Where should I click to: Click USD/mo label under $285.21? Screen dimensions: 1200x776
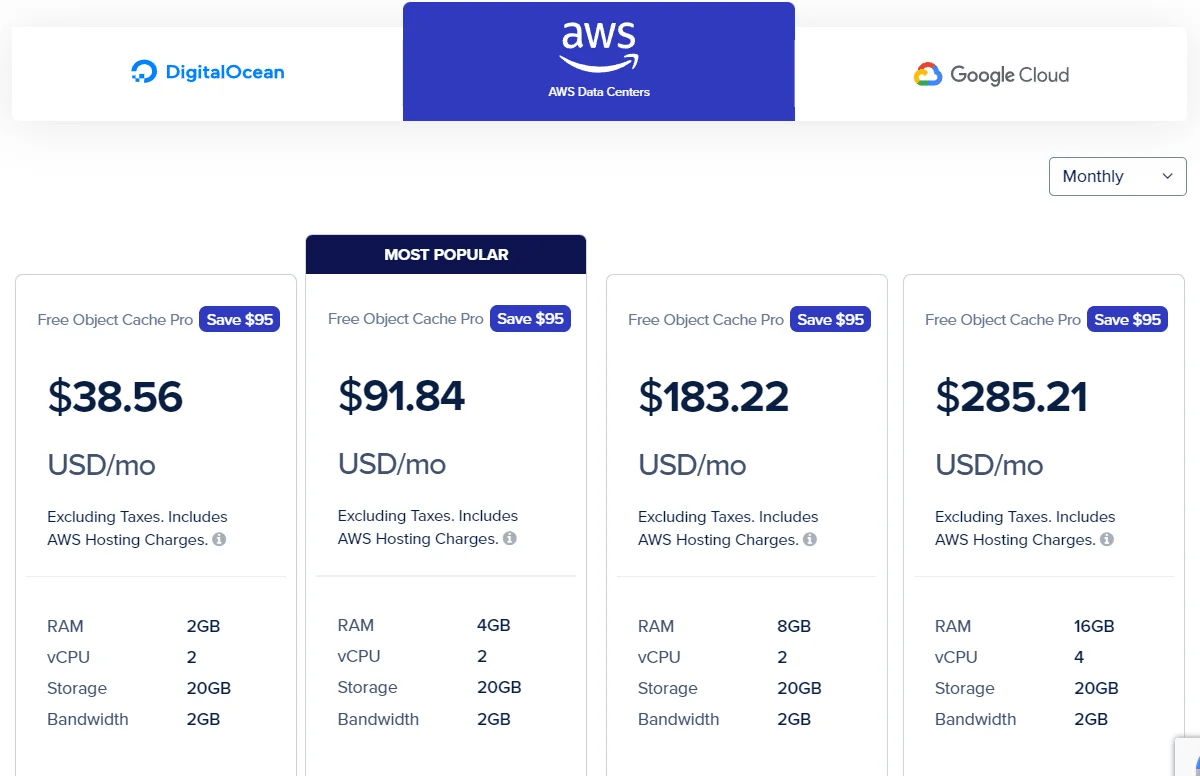point(989,465)
